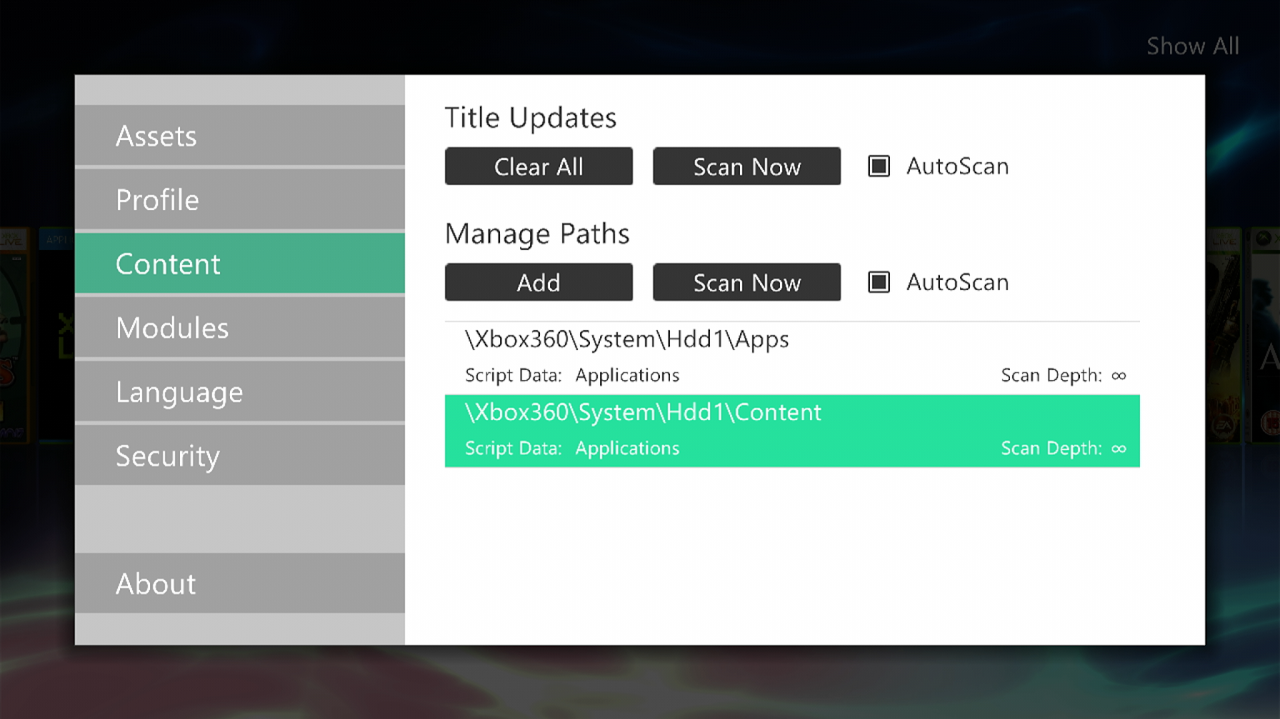
Task: Click Show All in top right corner
Action: pyautogui.click(x=1192, y=46)
